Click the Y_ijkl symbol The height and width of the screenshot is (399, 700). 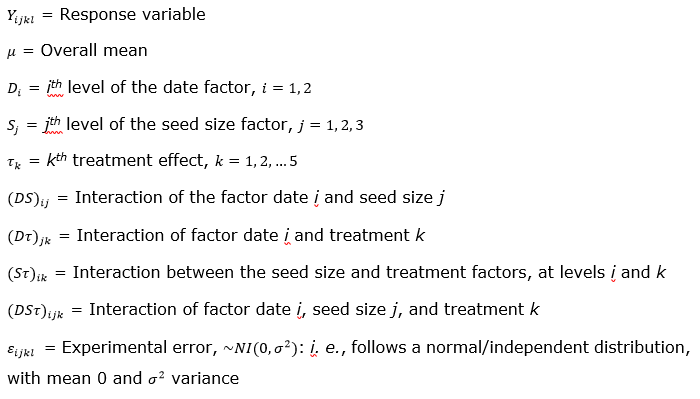[21, 17]
